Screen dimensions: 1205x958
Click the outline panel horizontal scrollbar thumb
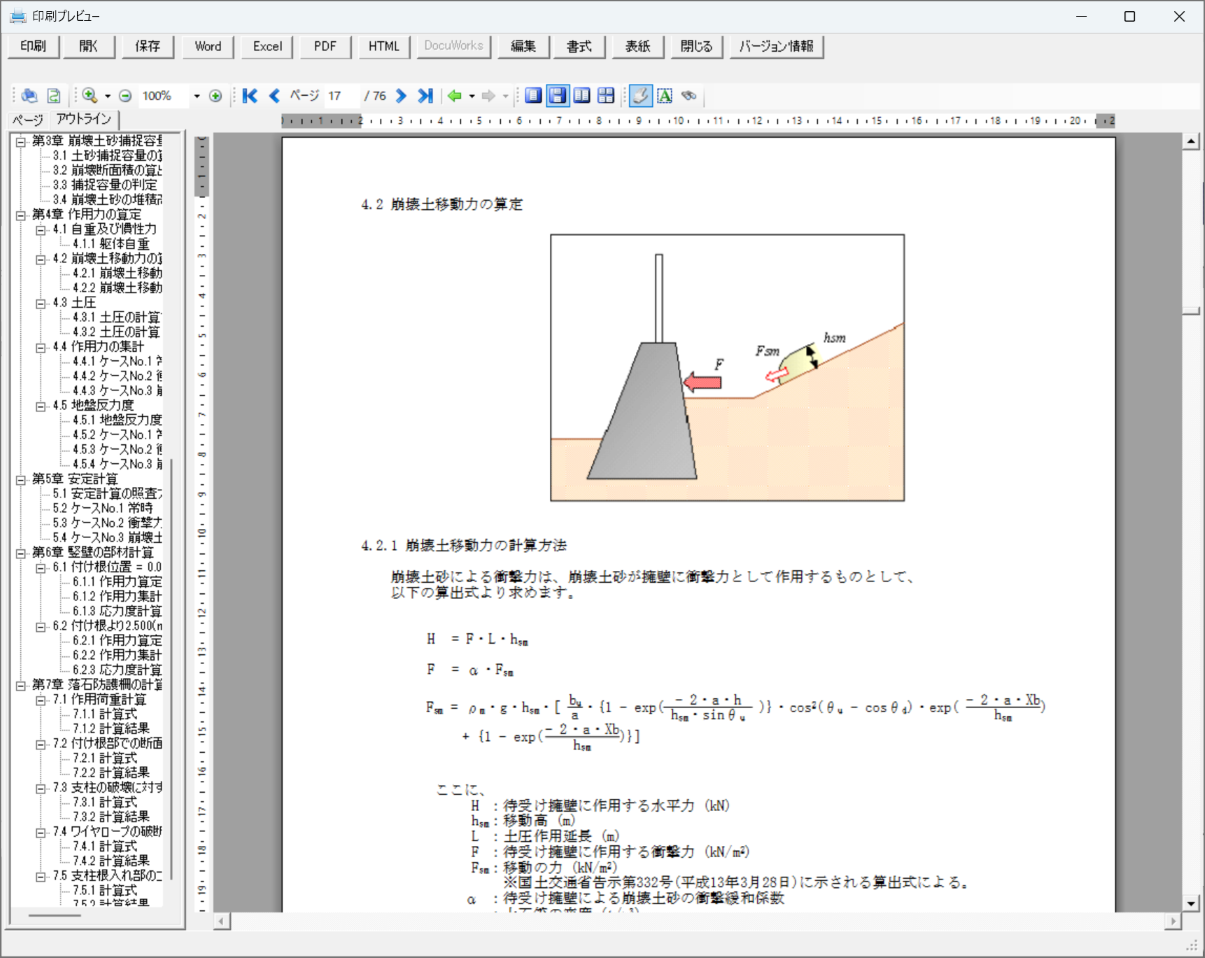[x=54, y=916]
